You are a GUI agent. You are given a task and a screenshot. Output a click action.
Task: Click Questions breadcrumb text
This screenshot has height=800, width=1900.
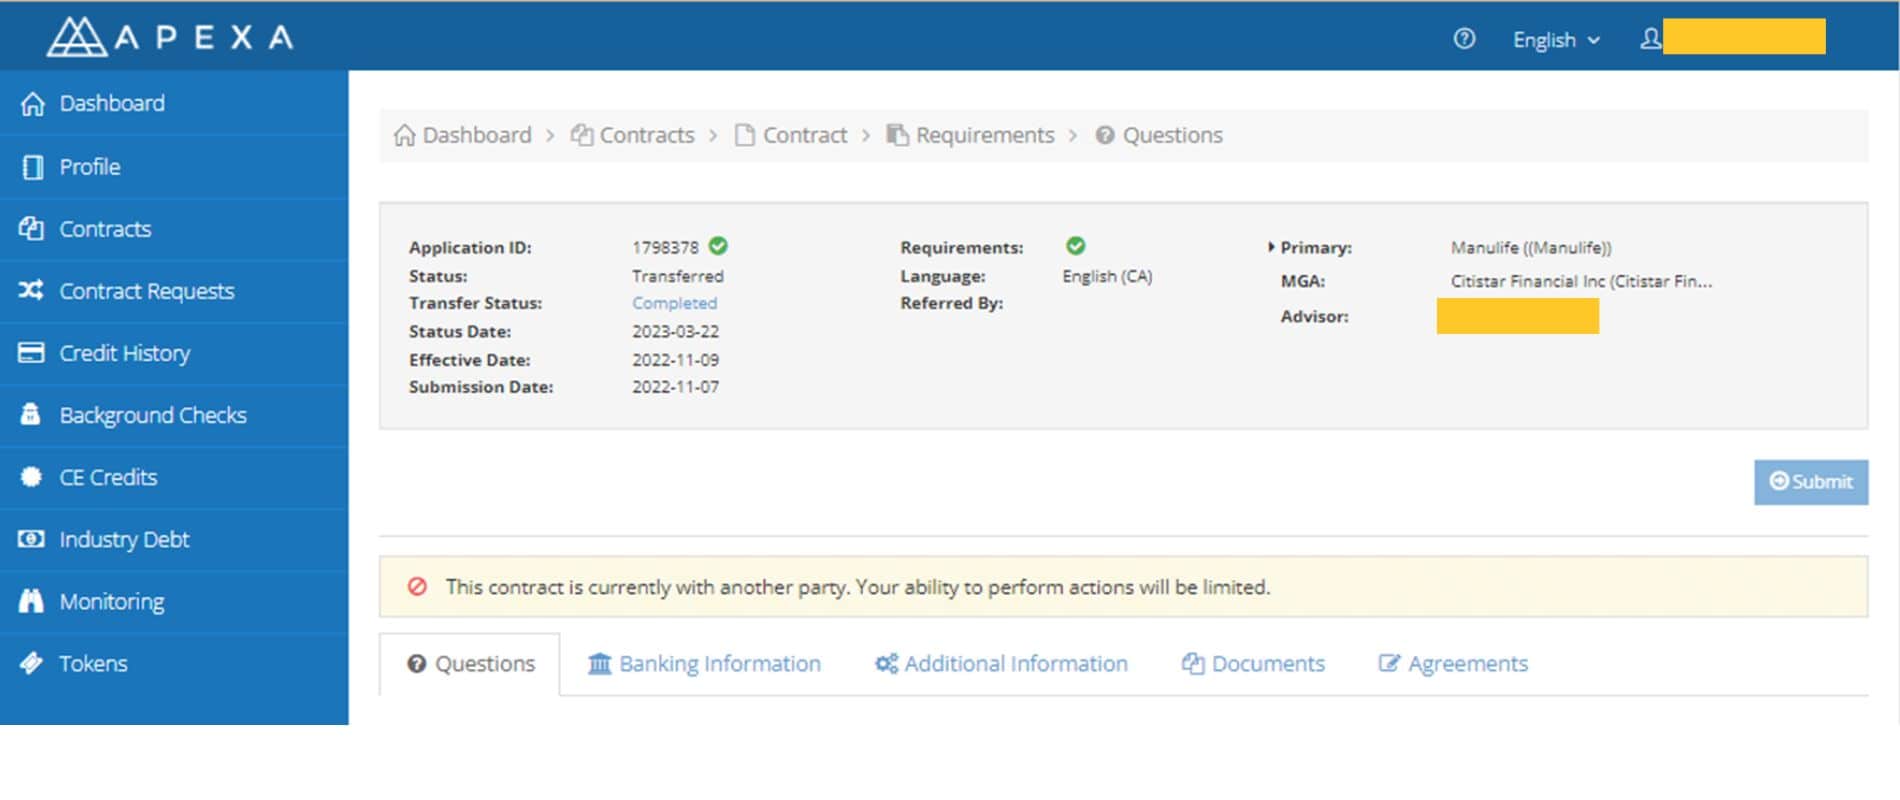(1173, 135)
